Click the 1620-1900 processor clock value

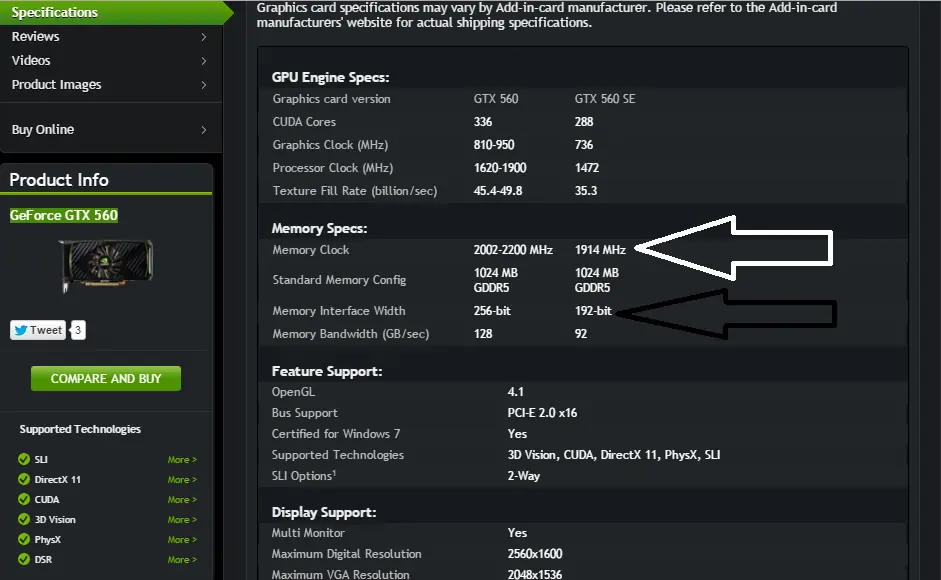tap(500, 168)
